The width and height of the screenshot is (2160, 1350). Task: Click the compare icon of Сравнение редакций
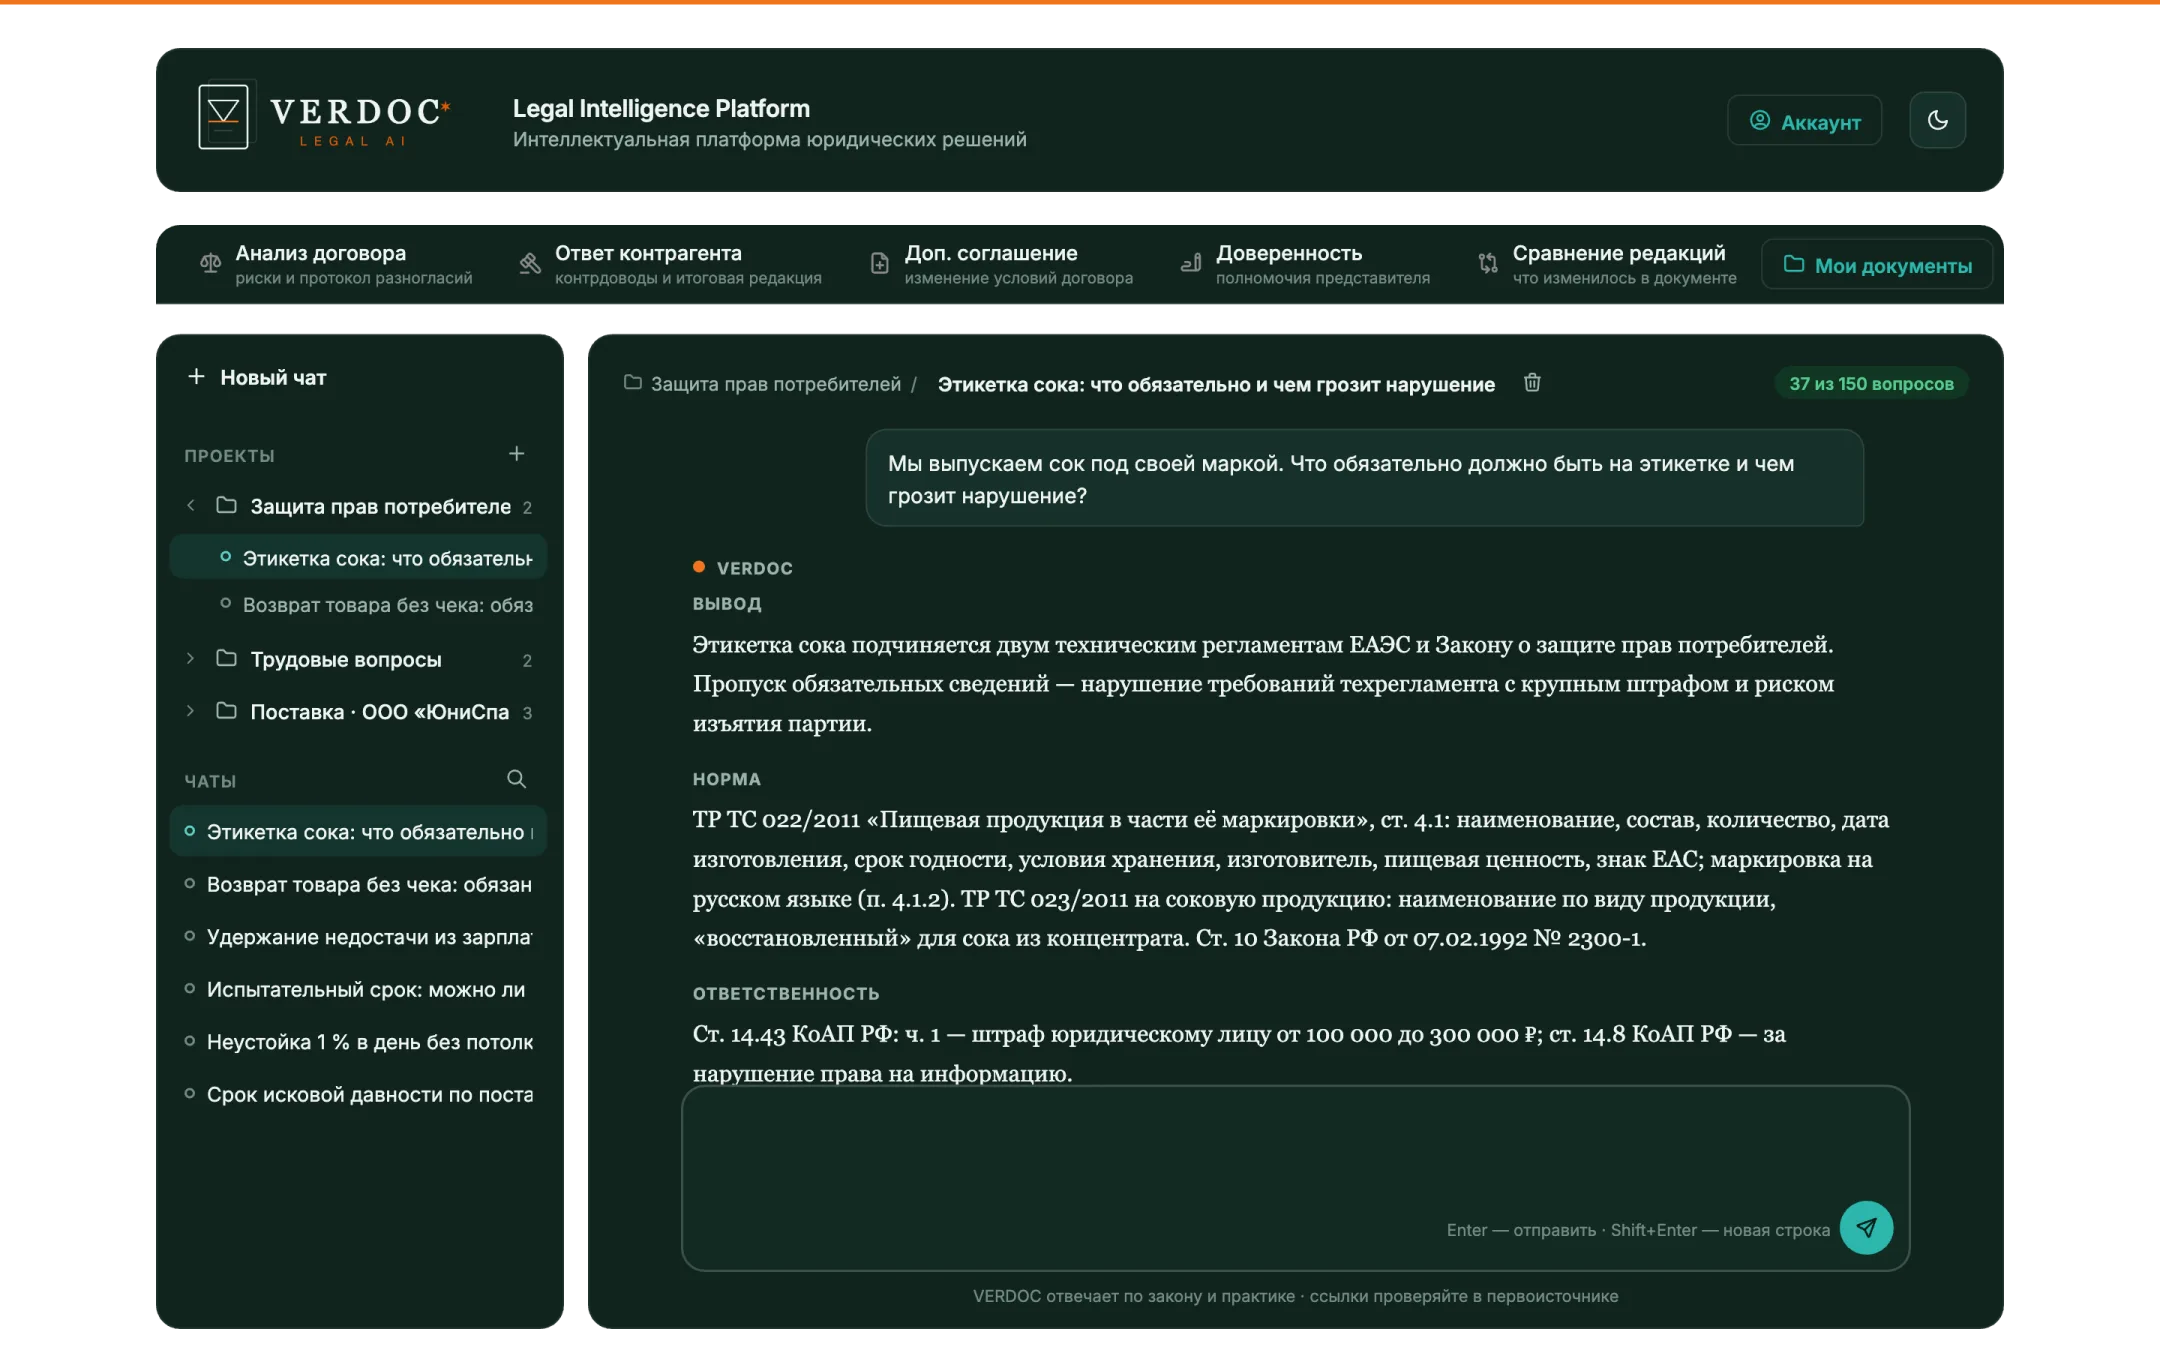[x=1488, y=263]
